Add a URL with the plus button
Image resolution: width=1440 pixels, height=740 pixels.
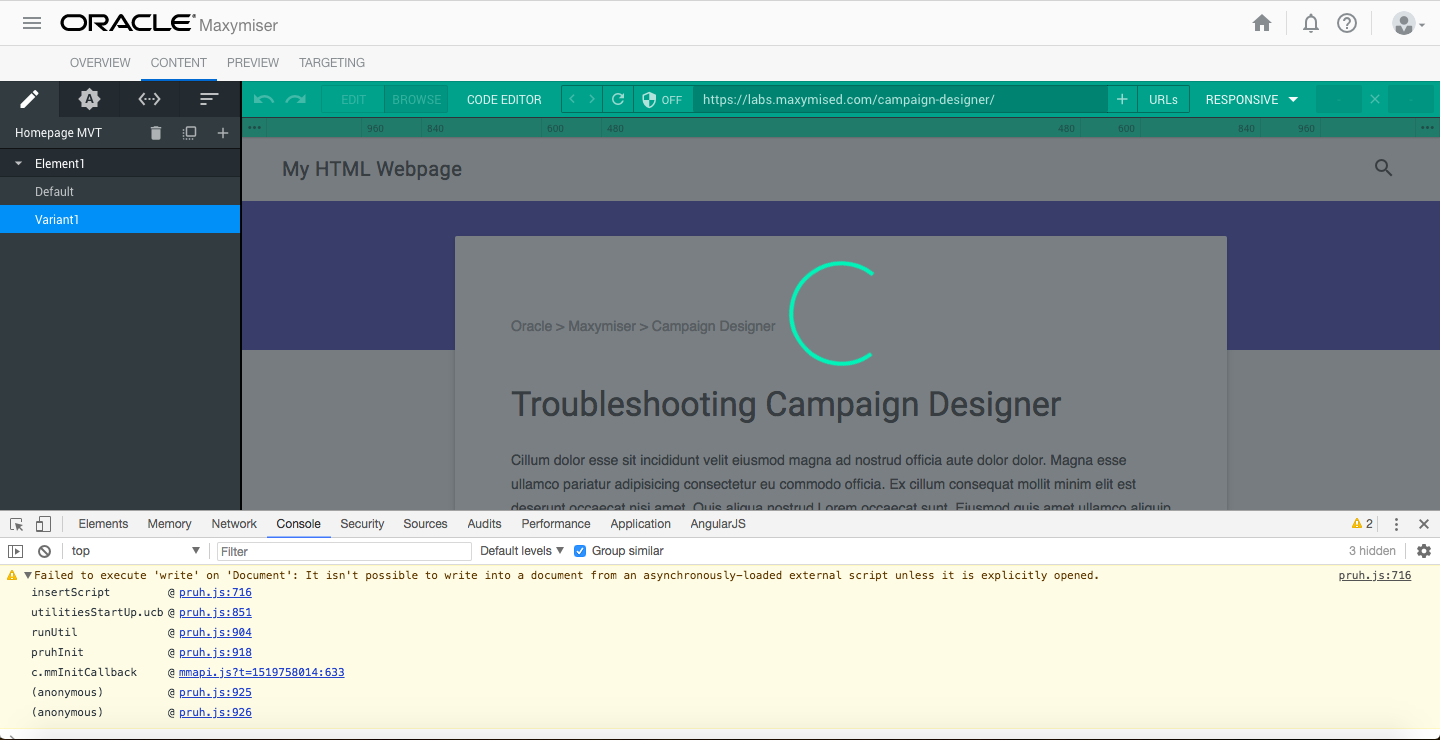coord(1122,99)
